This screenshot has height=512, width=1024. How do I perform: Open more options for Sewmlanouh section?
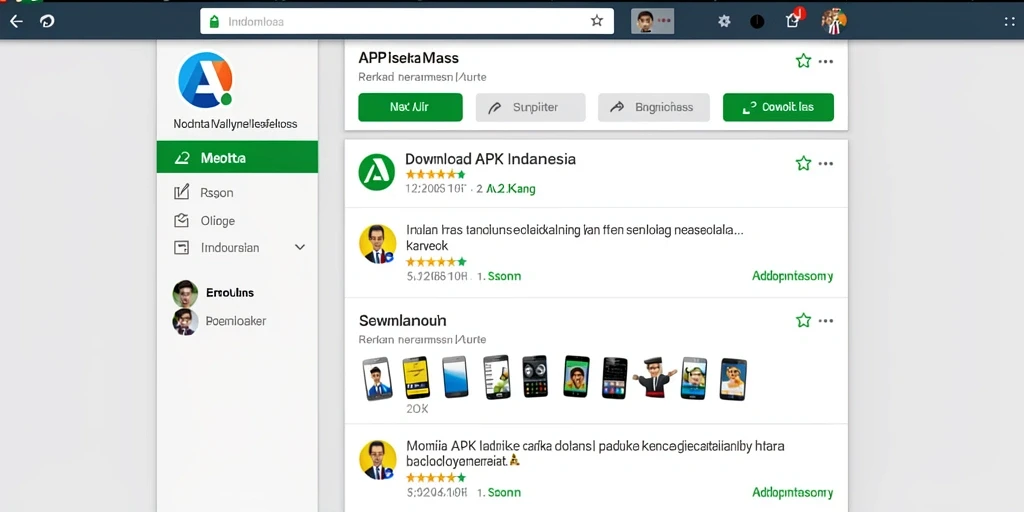click(x=826, y=321)
